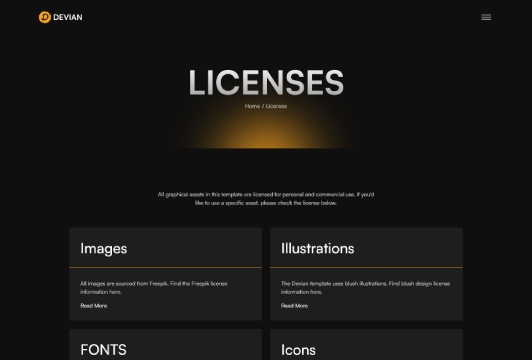Open Read More in Illustrations card
This screenshot has height=360, width=532.
(x=294, y=306)
